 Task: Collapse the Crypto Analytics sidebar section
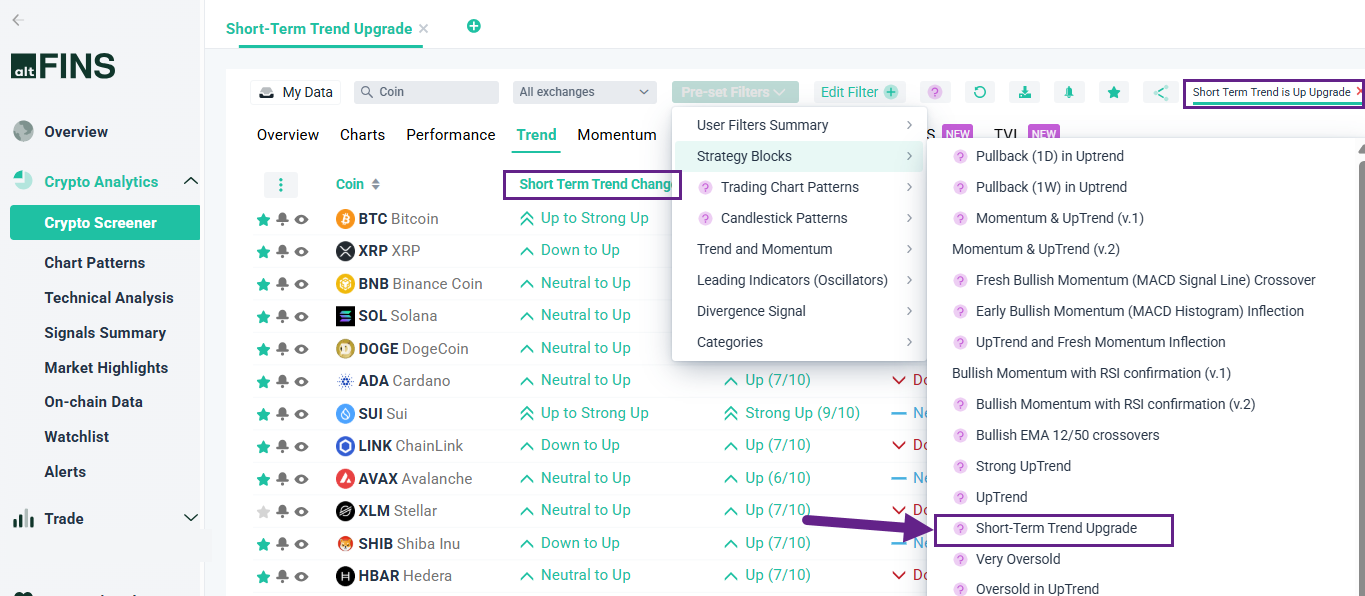(x=191, y=181)
